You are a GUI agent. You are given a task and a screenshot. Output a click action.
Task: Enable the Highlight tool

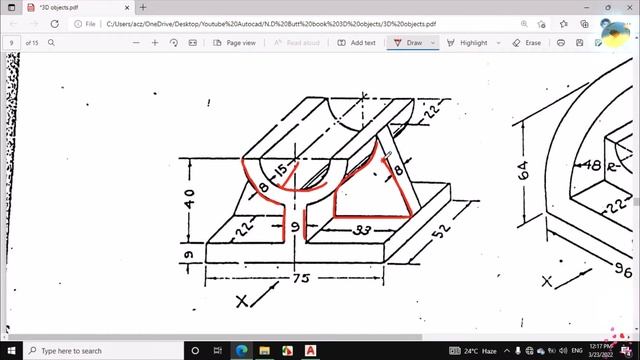(x=467, y=42)
